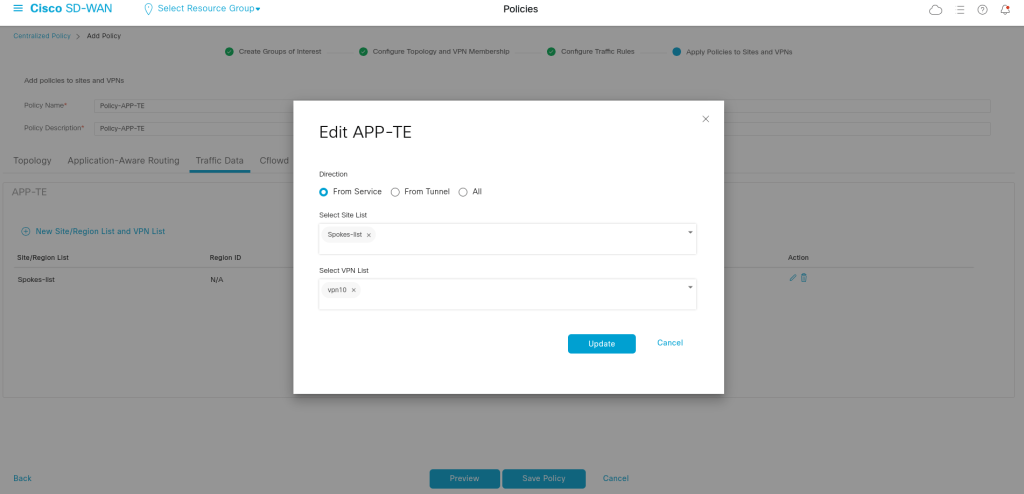Open the Select Resource Group dropdown

pos(208,9)
